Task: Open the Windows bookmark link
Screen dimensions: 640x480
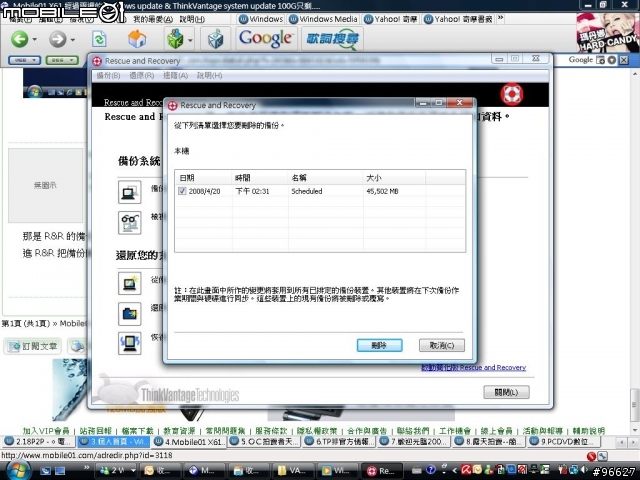Action: [261, 19]
